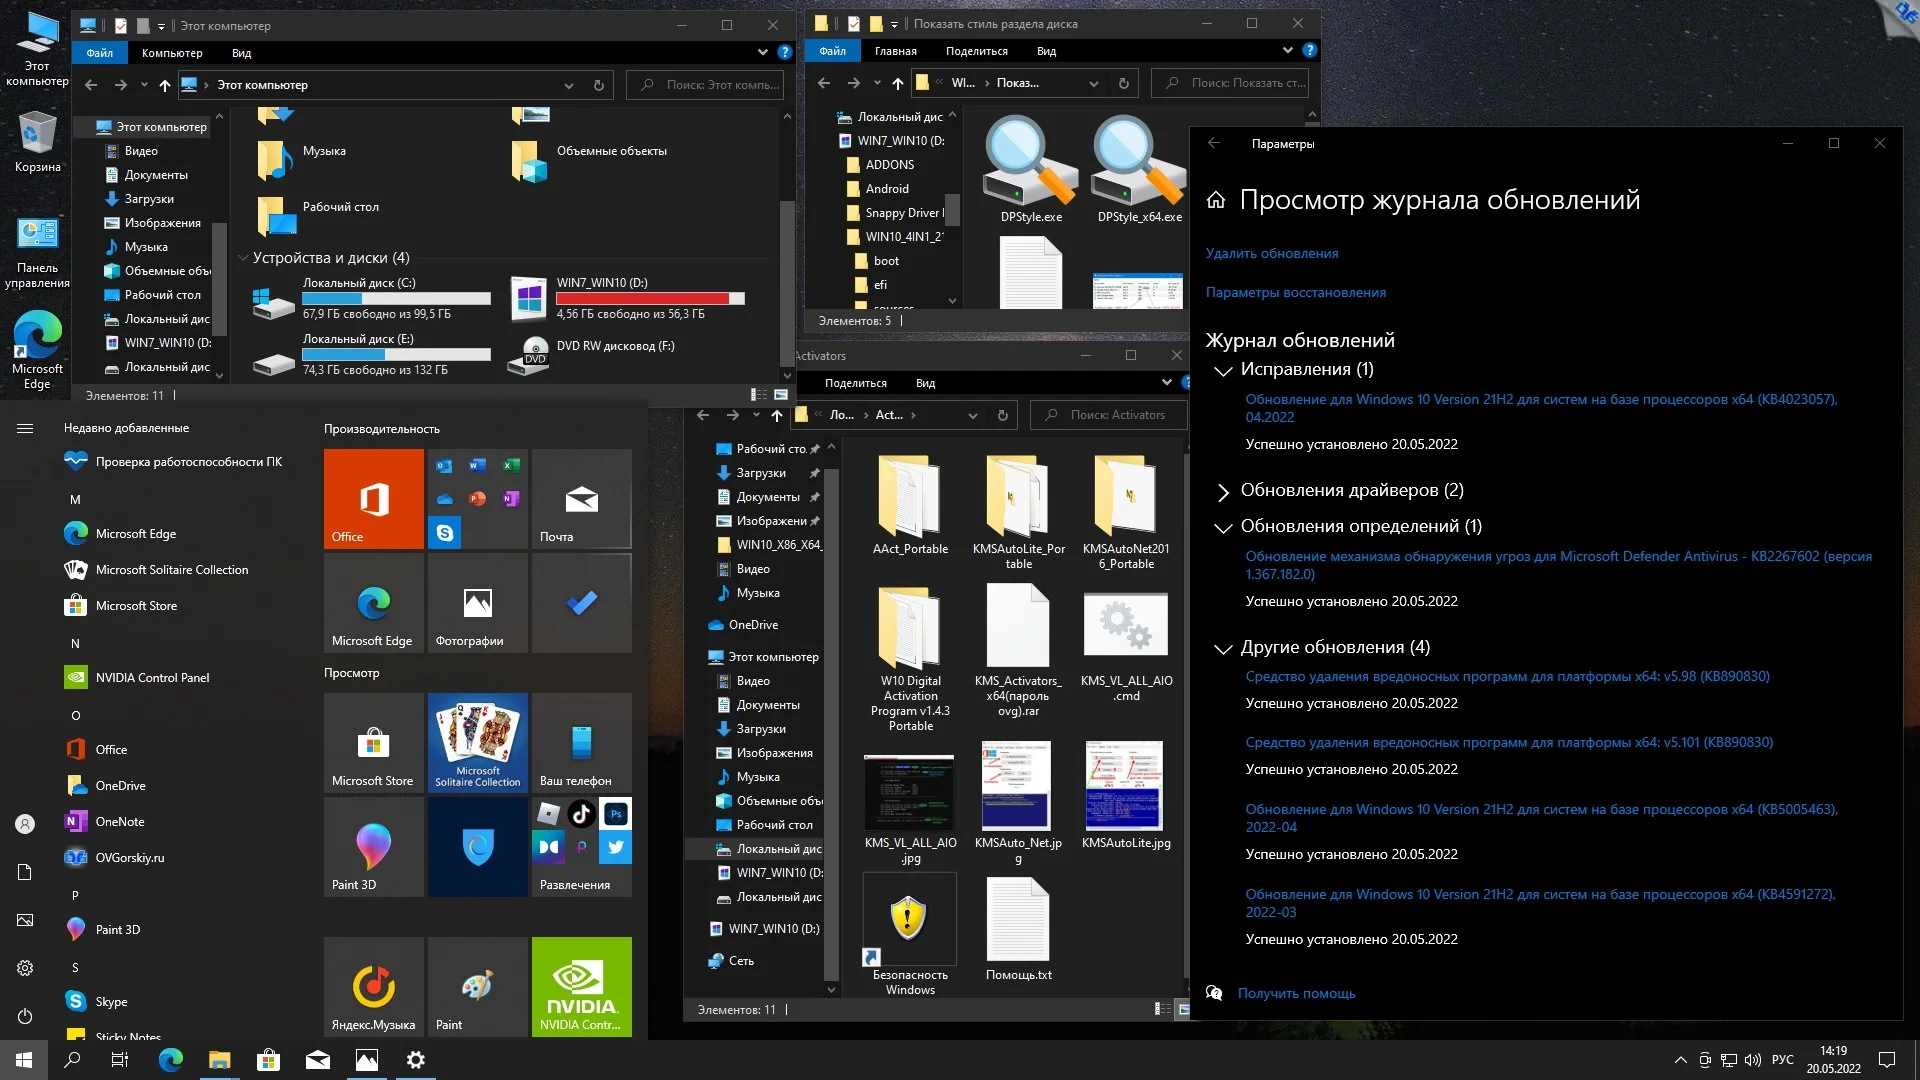Collapse the Устройства и диски group

pos(243,258)
